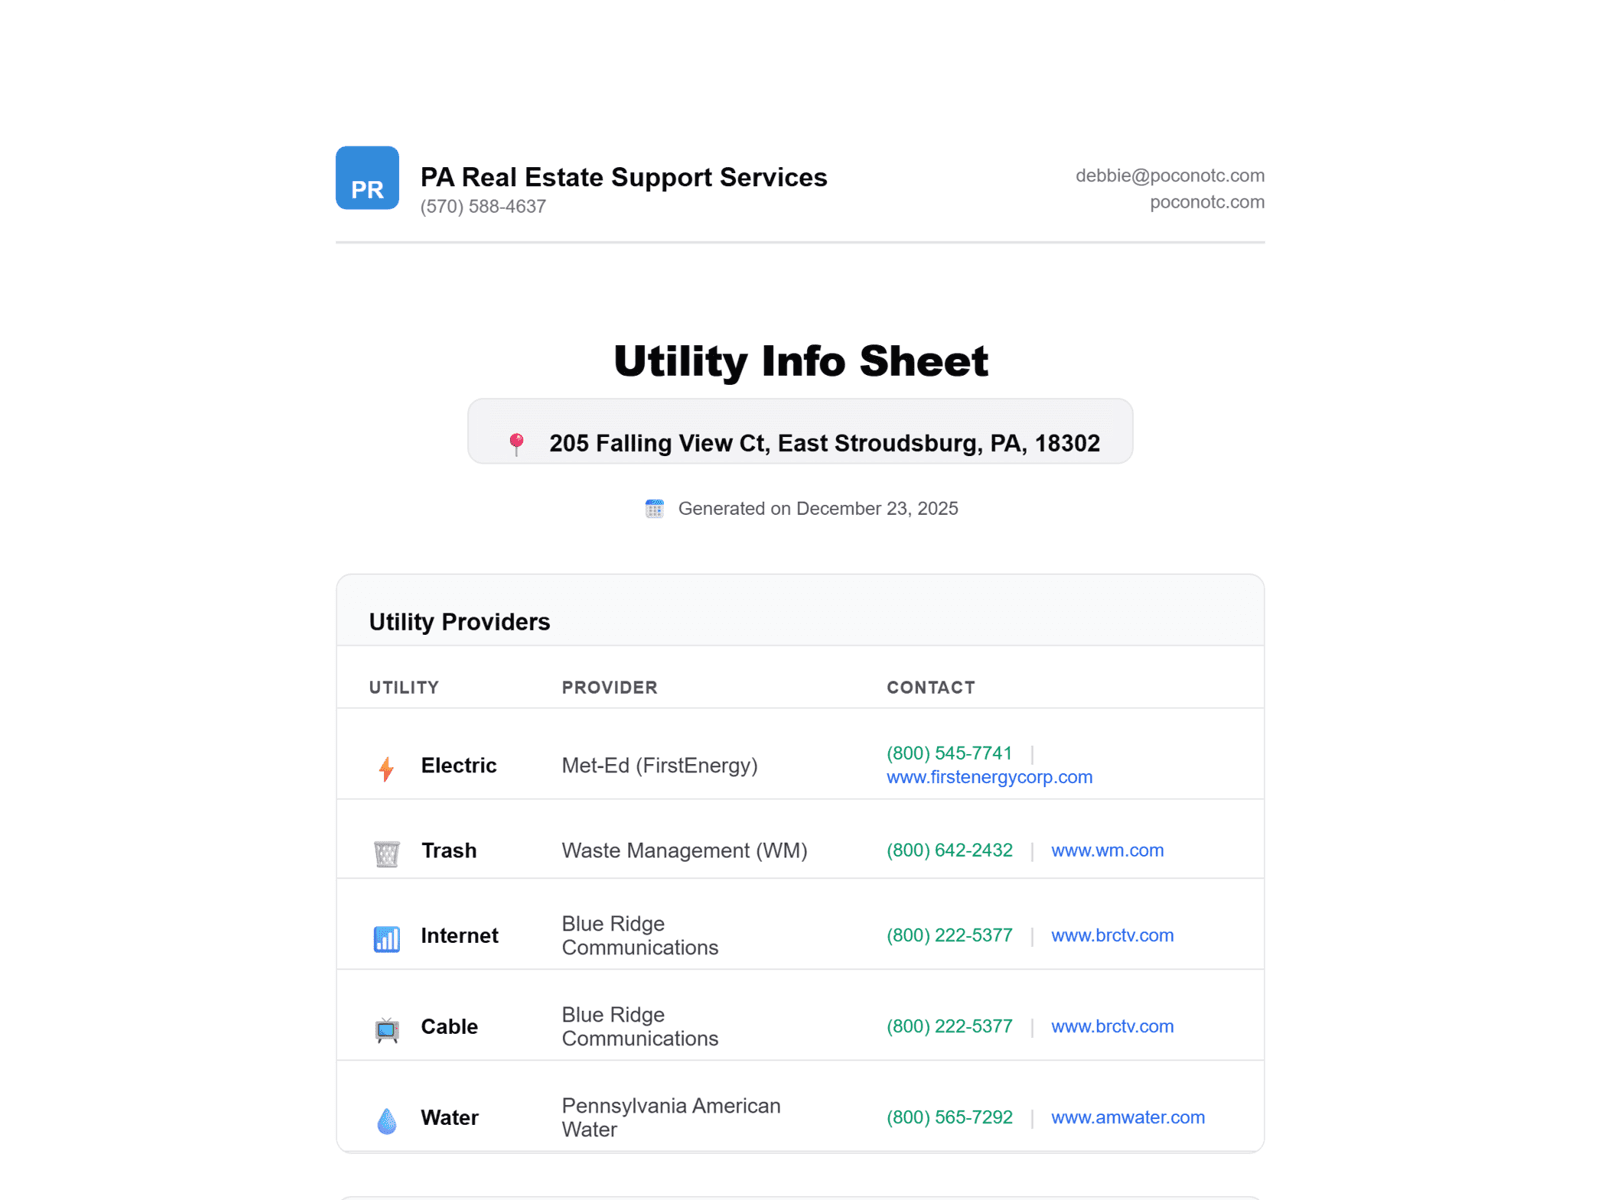Image resolution: width=1600 pixels, height=1200 pixels.
Task: Click the Utility Providers section header
Action: pos(459,621)
